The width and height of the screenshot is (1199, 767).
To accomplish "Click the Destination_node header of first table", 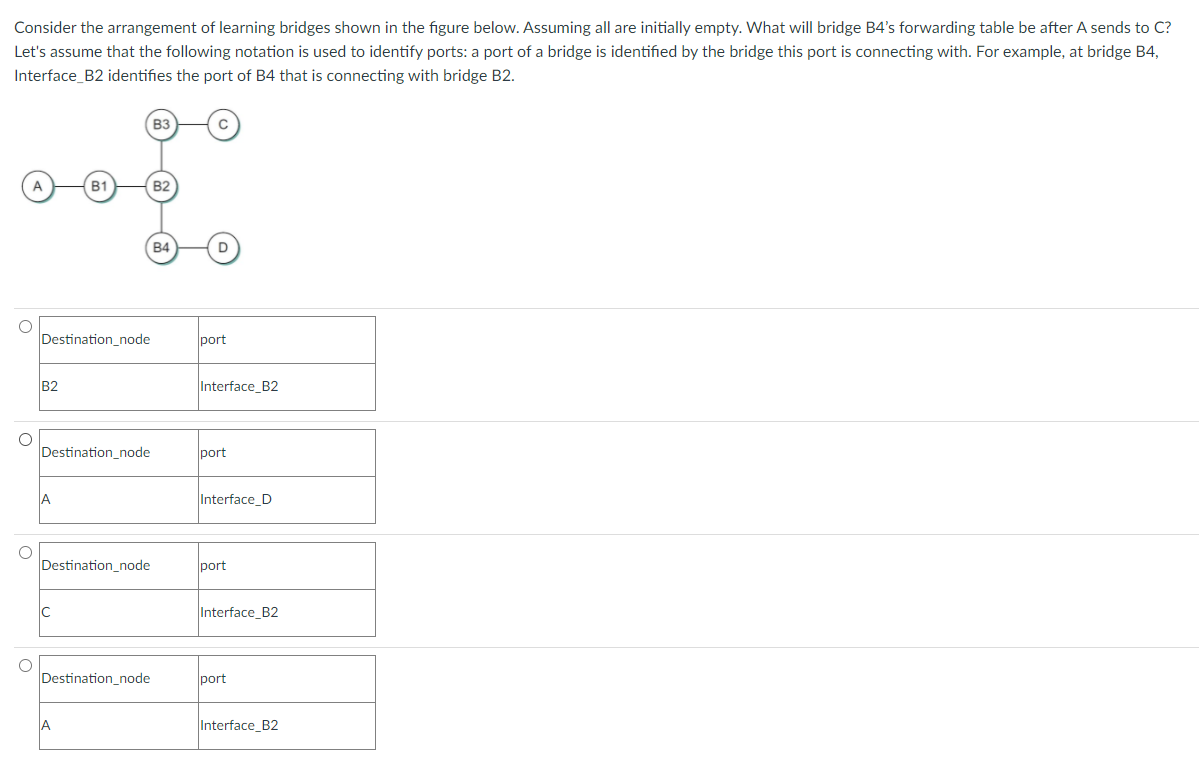I will click(x=119, y=340).
